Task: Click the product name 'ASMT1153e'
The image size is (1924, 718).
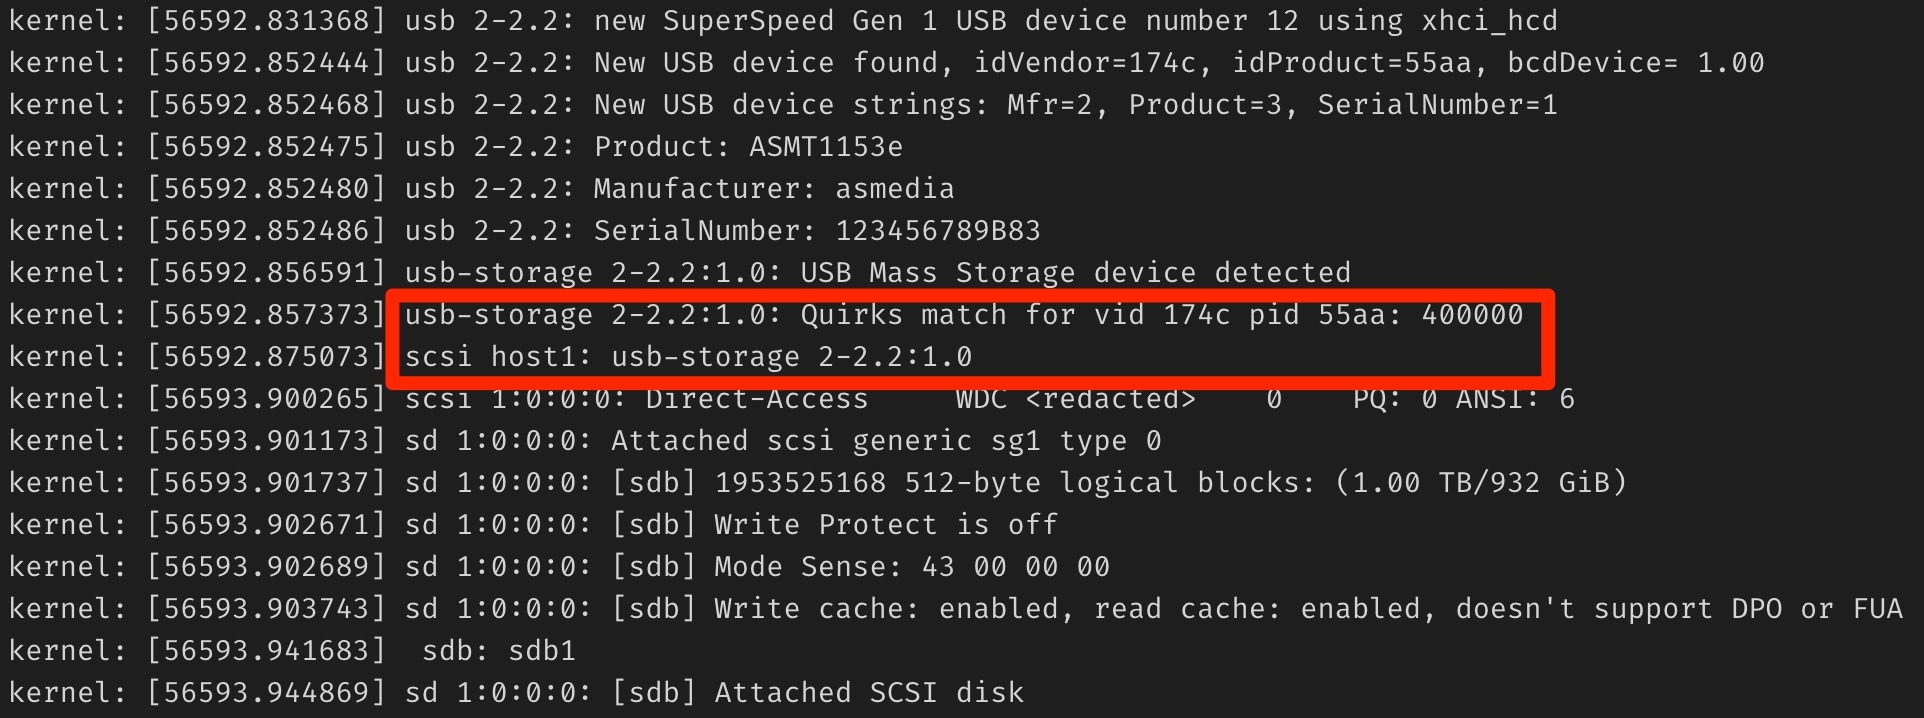Action: click(826, 147)
